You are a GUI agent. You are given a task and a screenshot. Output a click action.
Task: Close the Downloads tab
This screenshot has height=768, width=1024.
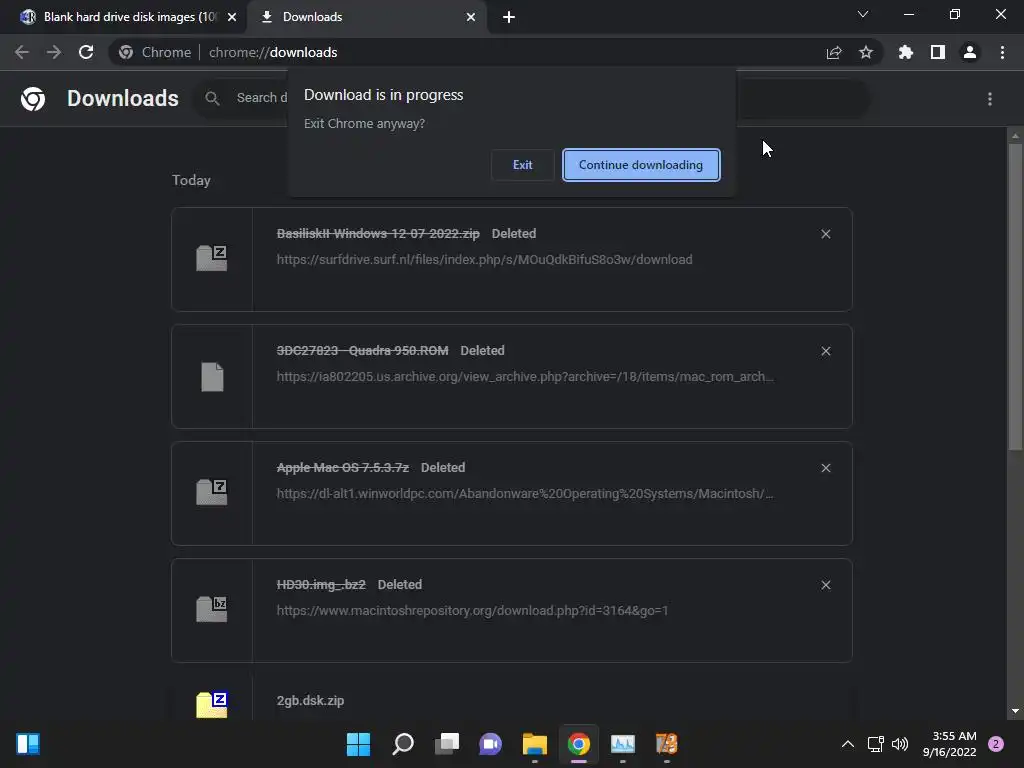click(x=471, y=17)
